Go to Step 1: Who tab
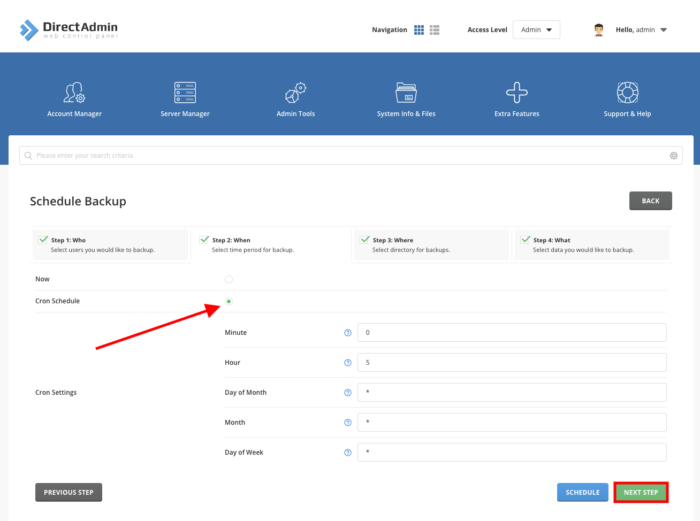 108,244
